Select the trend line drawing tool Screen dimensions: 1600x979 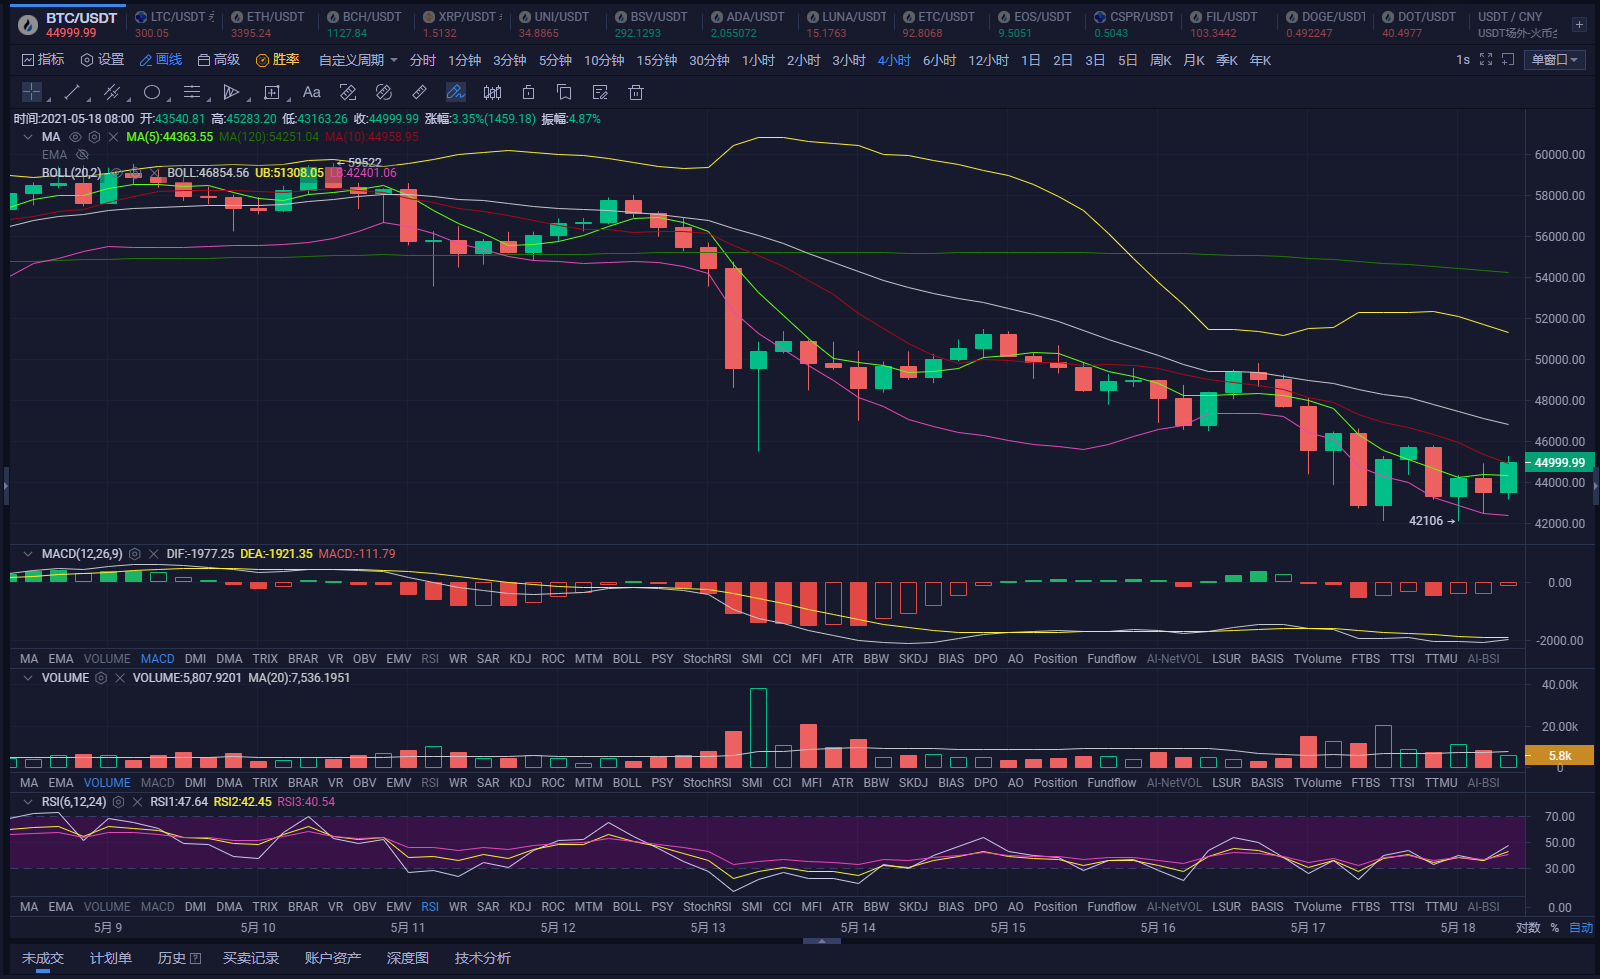tap(72, 92)
